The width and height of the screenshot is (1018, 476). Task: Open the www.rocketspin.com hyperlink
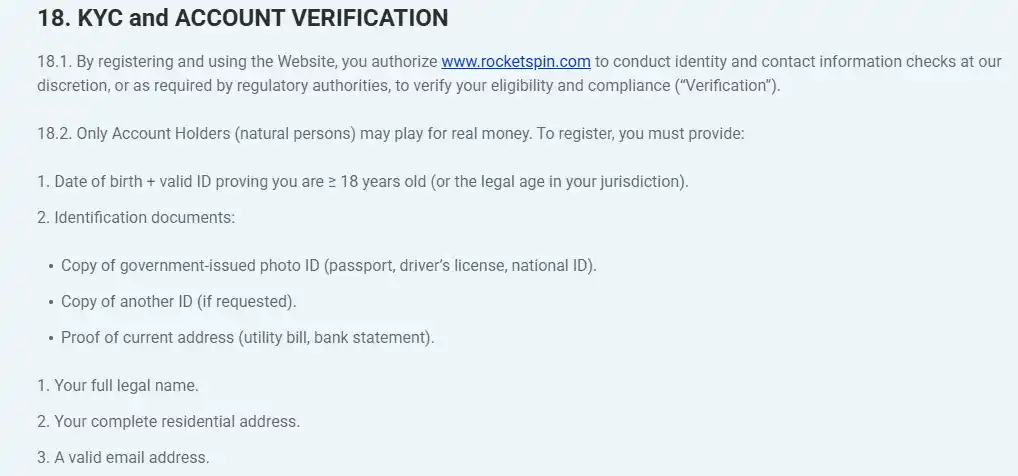[515, 62]
